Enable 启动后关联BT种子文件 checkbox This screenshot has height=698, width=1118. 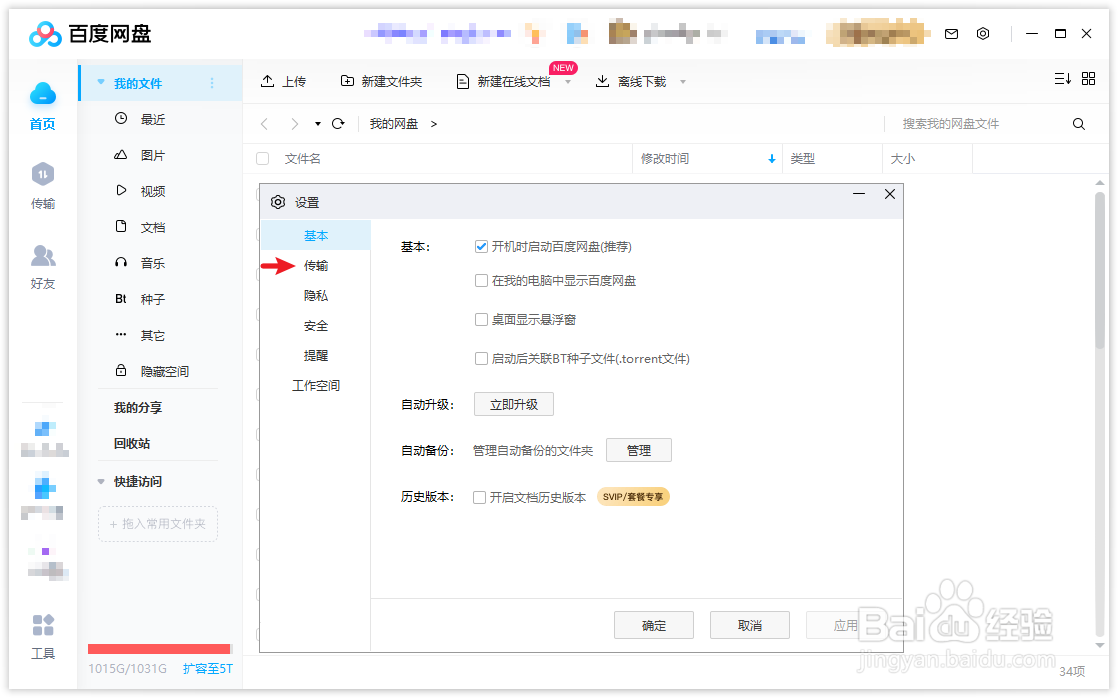pos(481,359)
